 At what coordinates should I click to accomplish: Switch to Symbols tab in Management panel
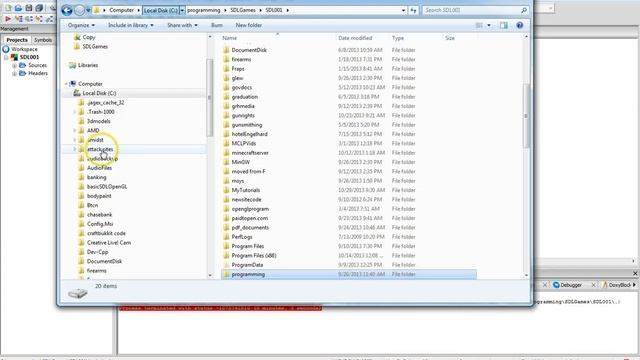43,40
